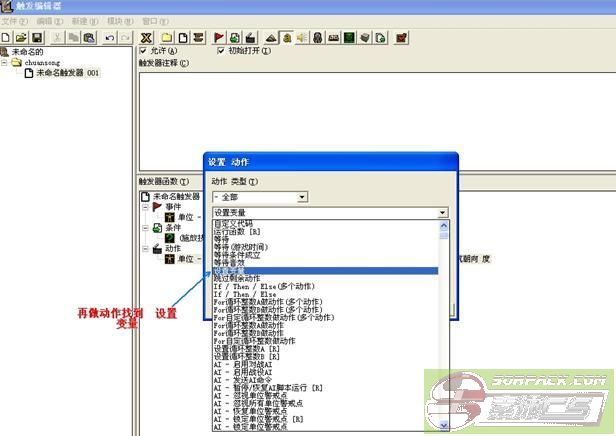Select 未命名触发器 001 in tree
The width and height of the screenshot is (616, 436).
tap(68, 73)
